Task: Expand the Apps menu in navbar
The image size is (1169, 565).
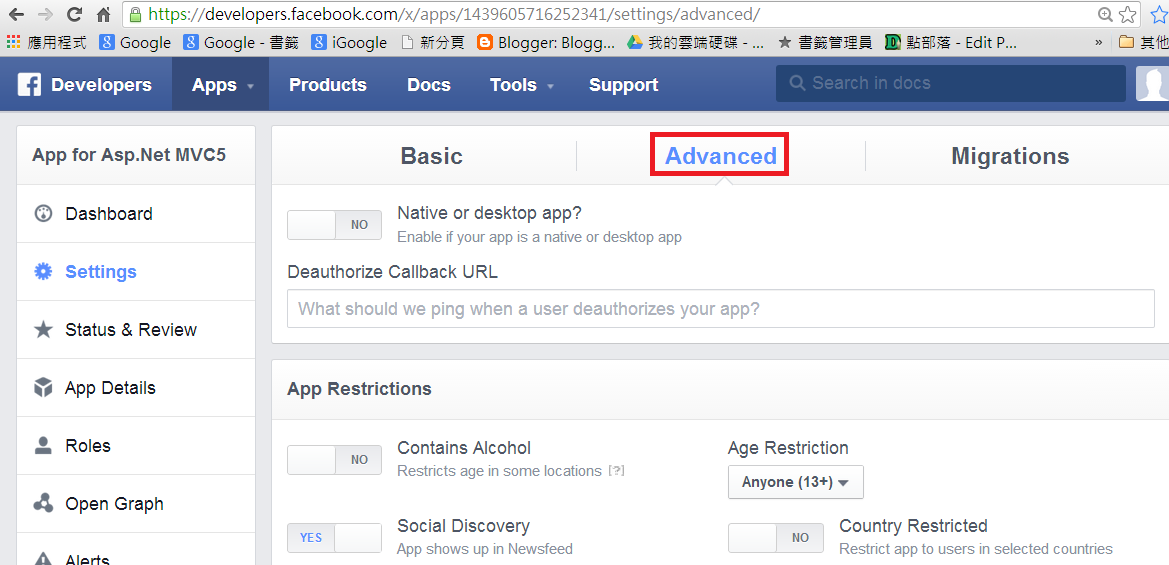Action: (221, 85)
